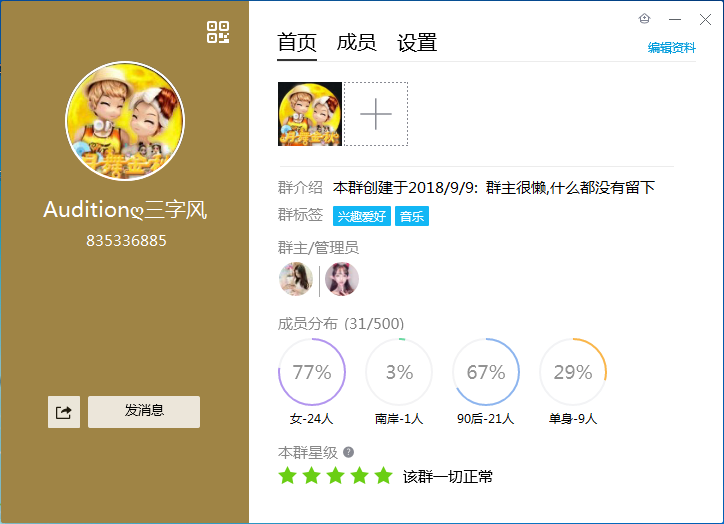The width and height of the screenshot is (724, 524).
Task: Open the 设置 tab
Action: (417, 43)
